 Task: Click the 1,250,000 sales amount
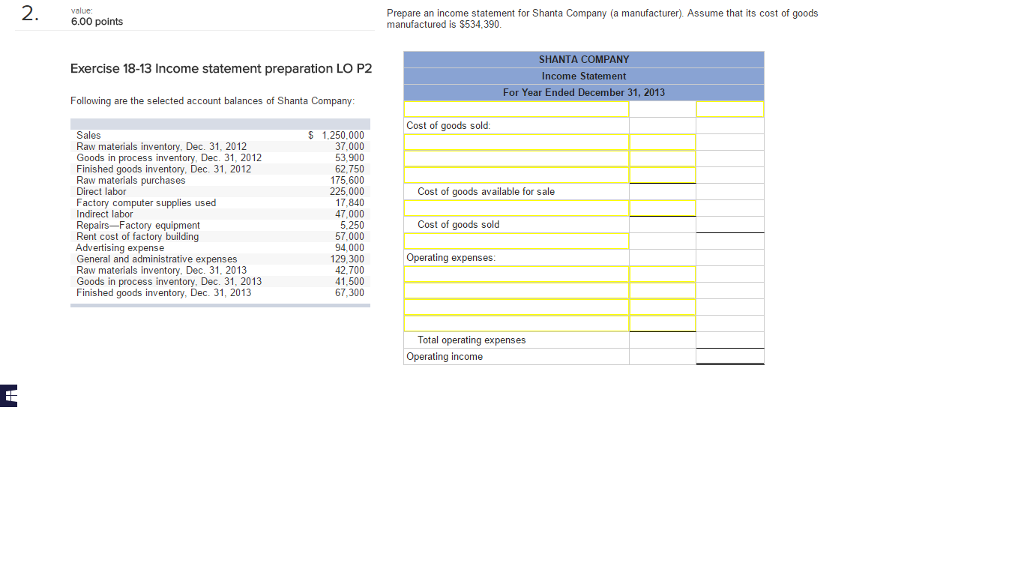pyautogui.click(x=343, y=135)
